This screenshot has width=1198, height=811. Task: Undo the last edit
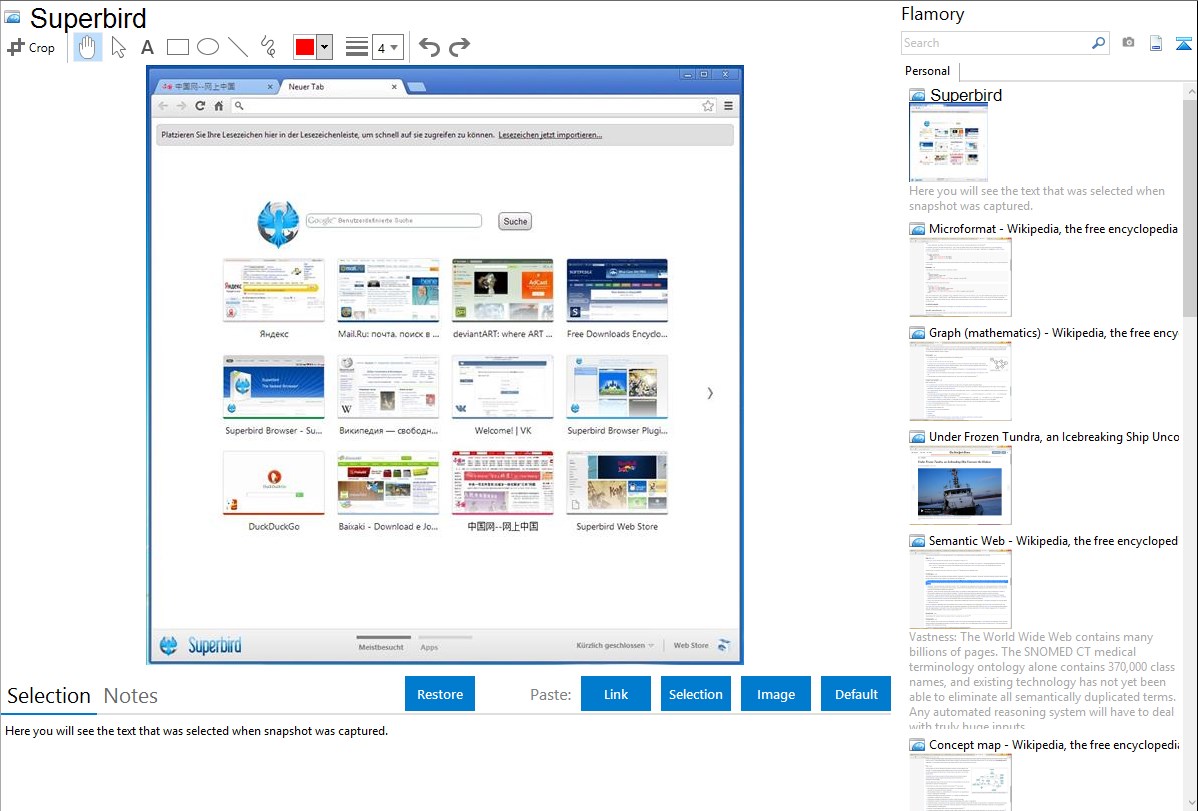[x=429, y=47]
